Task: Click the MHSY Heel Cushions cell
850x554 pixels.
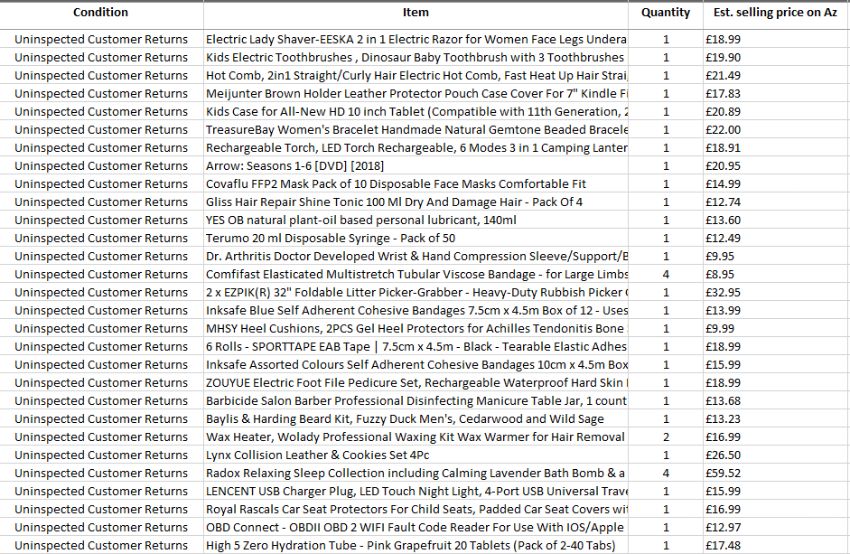Action: (416, 328)
